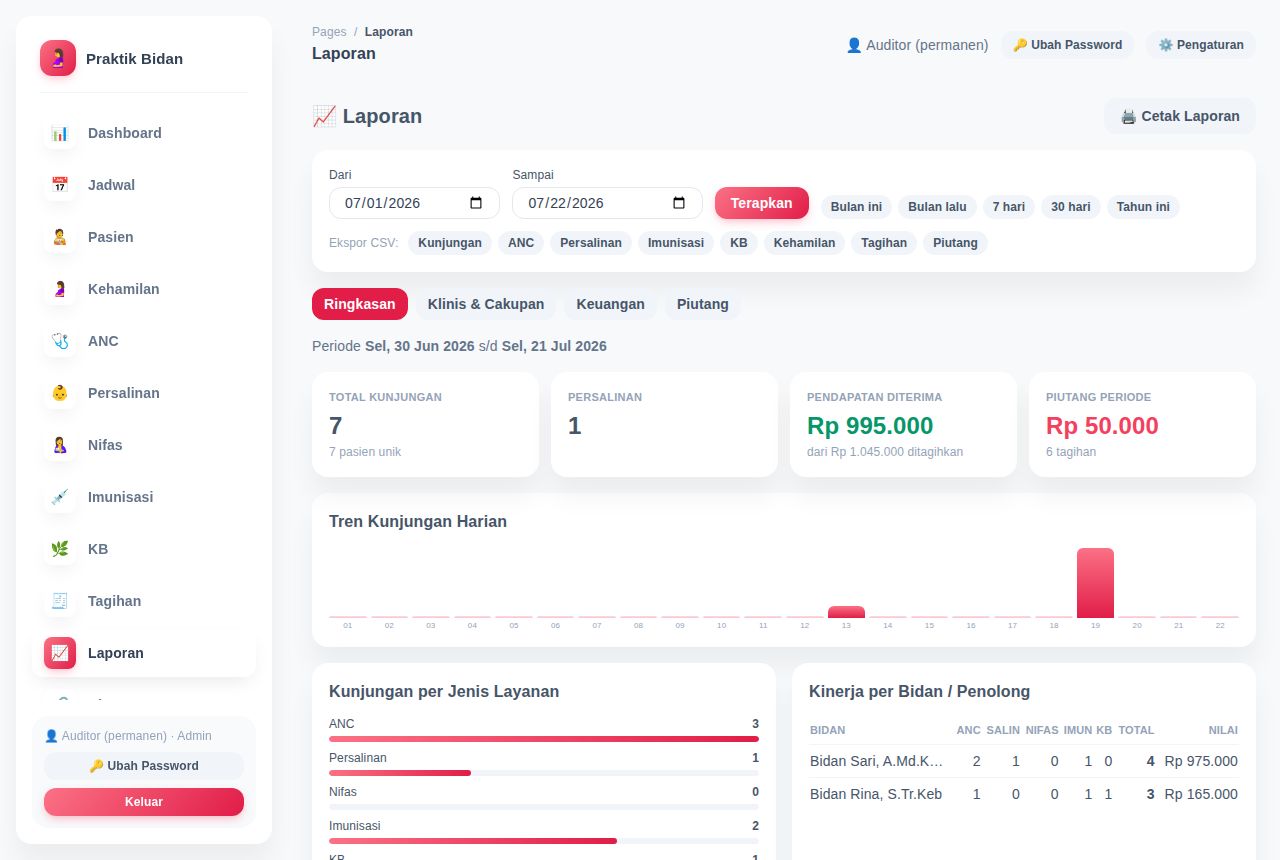Viewport: 1280px width, 860px height.
Task: Select the Bulan ini preset
Action: tap(856, 207)
